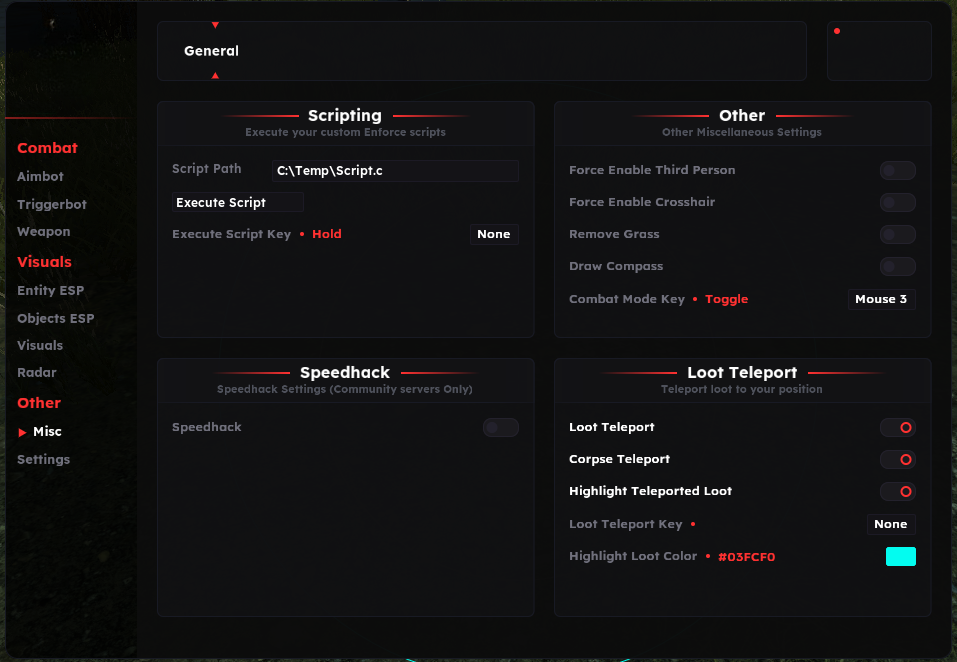Click red dot after Loot Teleport Key

click(x=693, y=524)
